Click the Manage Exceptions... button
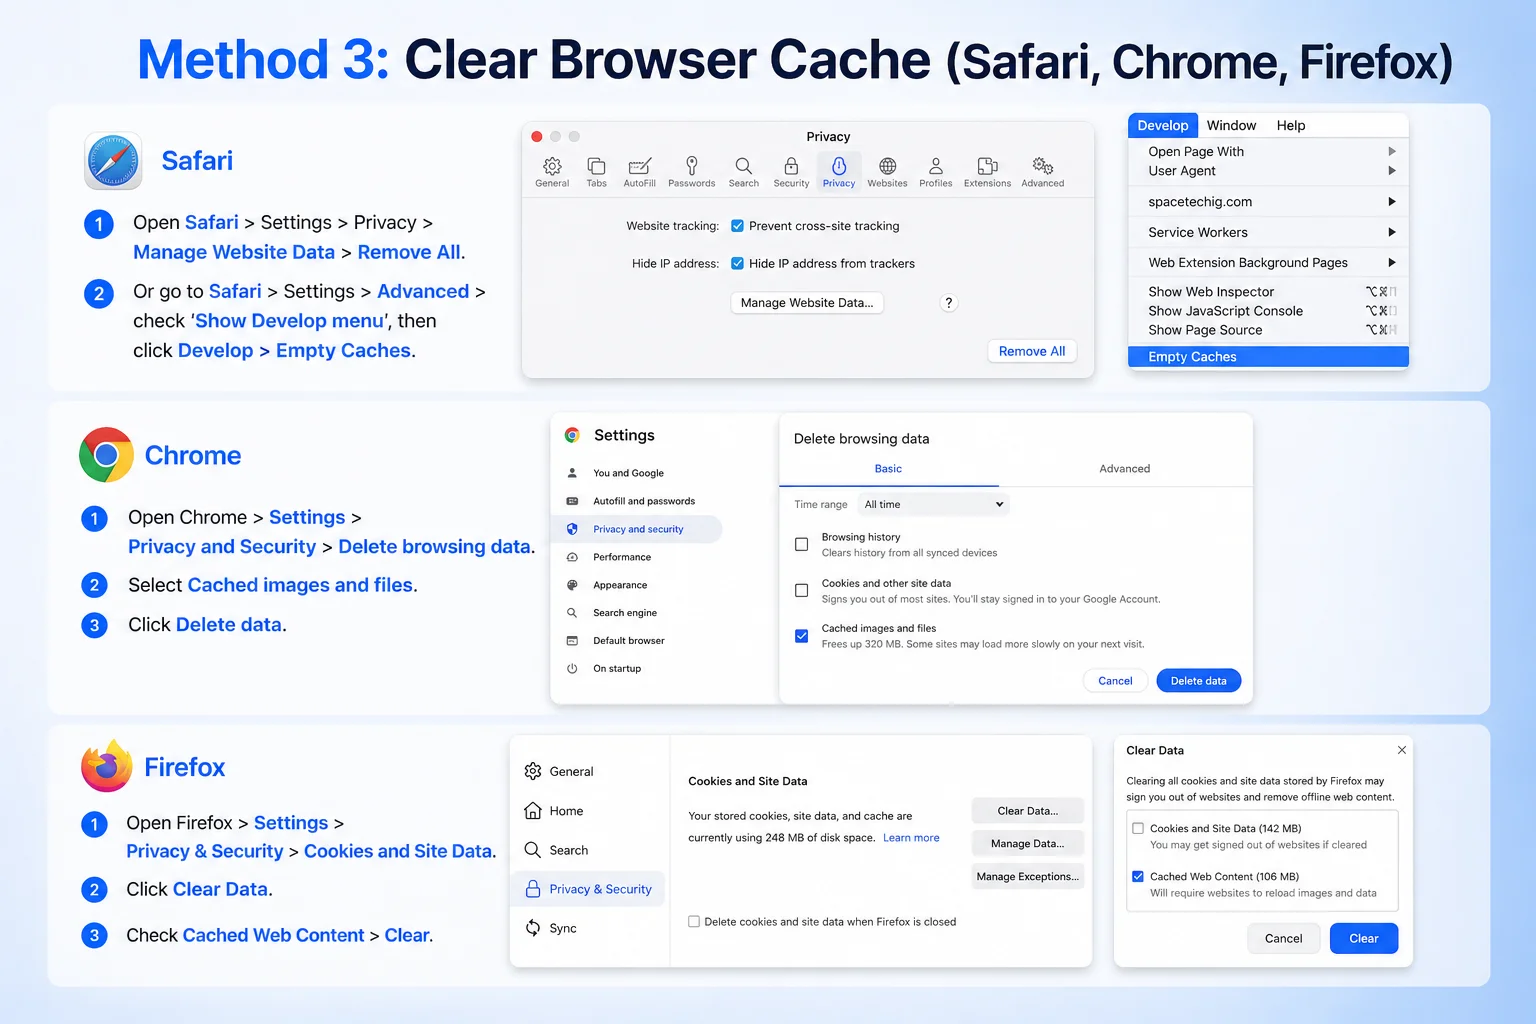The height and width of the screenshot is (1024, 1536). point(1027,877)
